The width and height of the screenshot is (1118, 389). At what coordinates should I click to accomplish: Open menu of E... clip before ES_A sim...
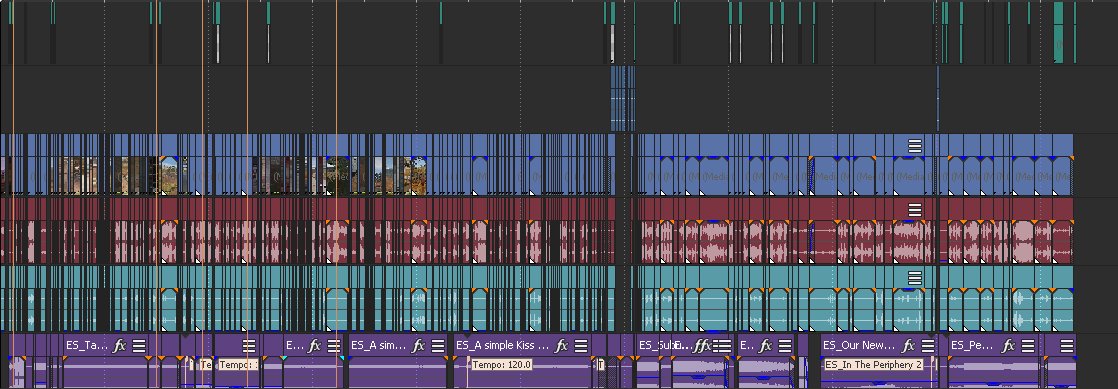[x=334, y=346]
